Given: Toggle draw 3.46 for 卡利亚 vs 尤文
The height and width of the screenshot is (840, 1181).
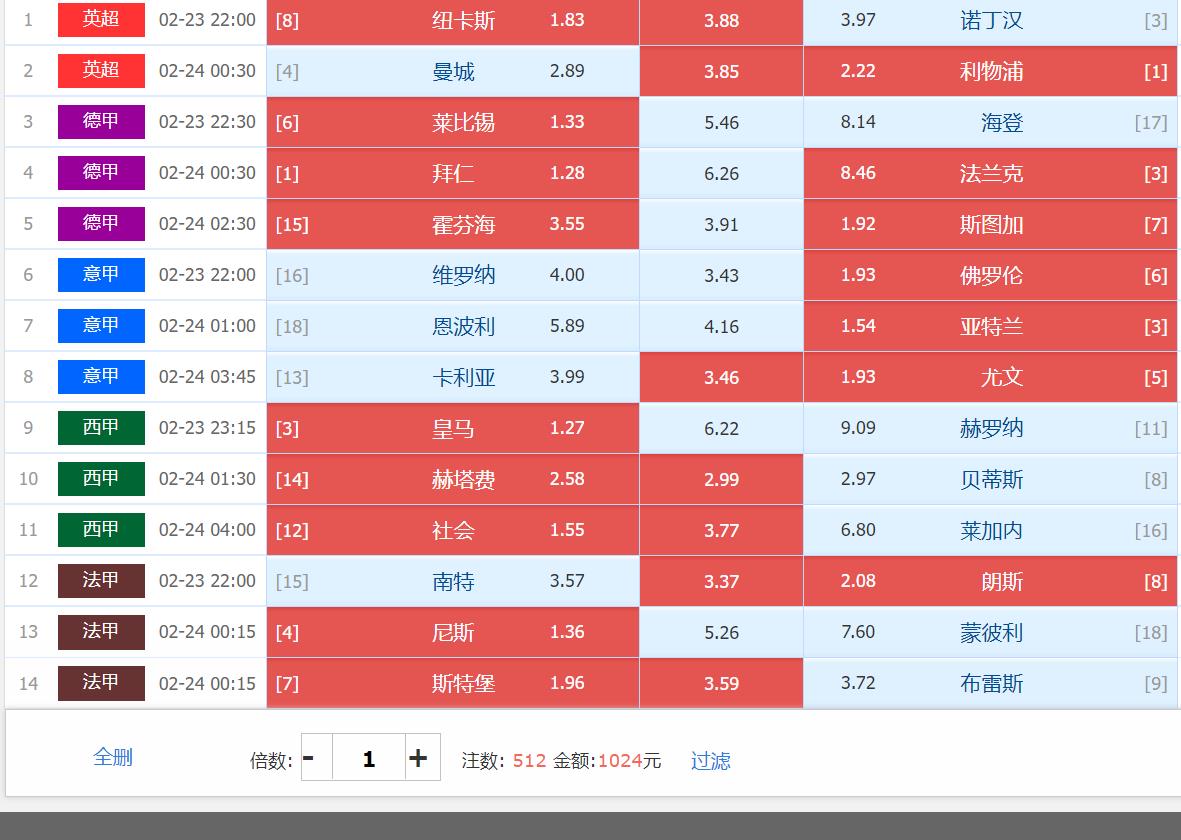Looking at the screenshot, I should pyautogui.click(x=722, y=377).
